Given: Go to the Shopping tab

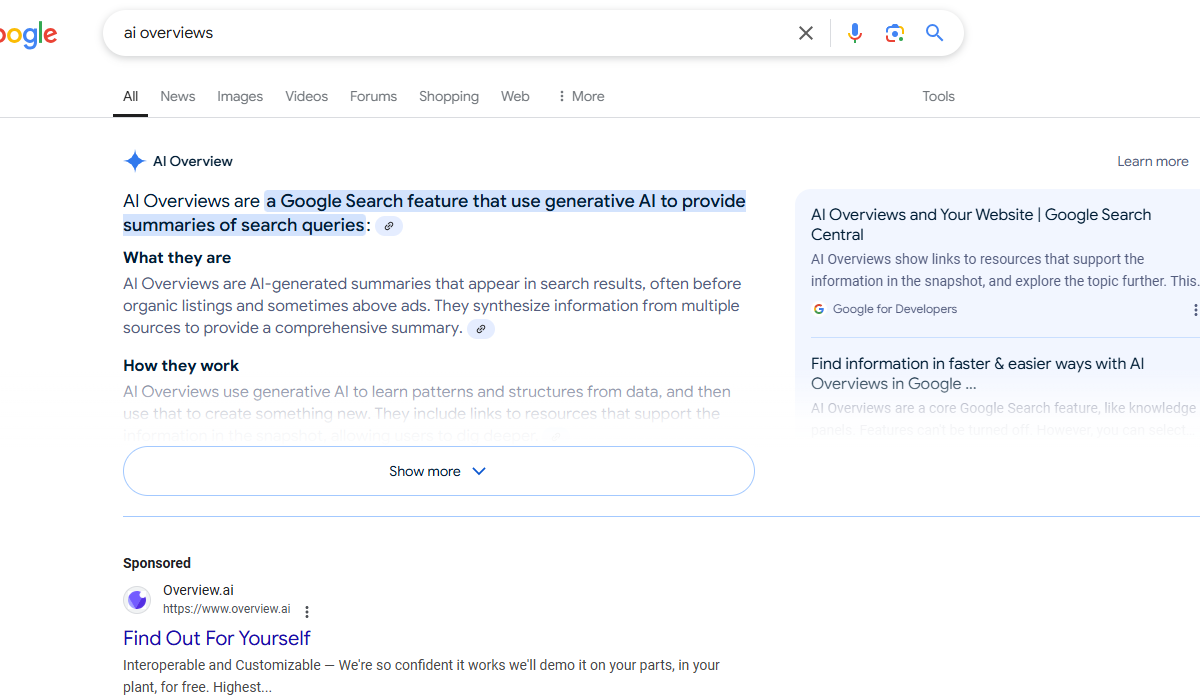Looking at the screenshot, I should (x=449, y=96).
